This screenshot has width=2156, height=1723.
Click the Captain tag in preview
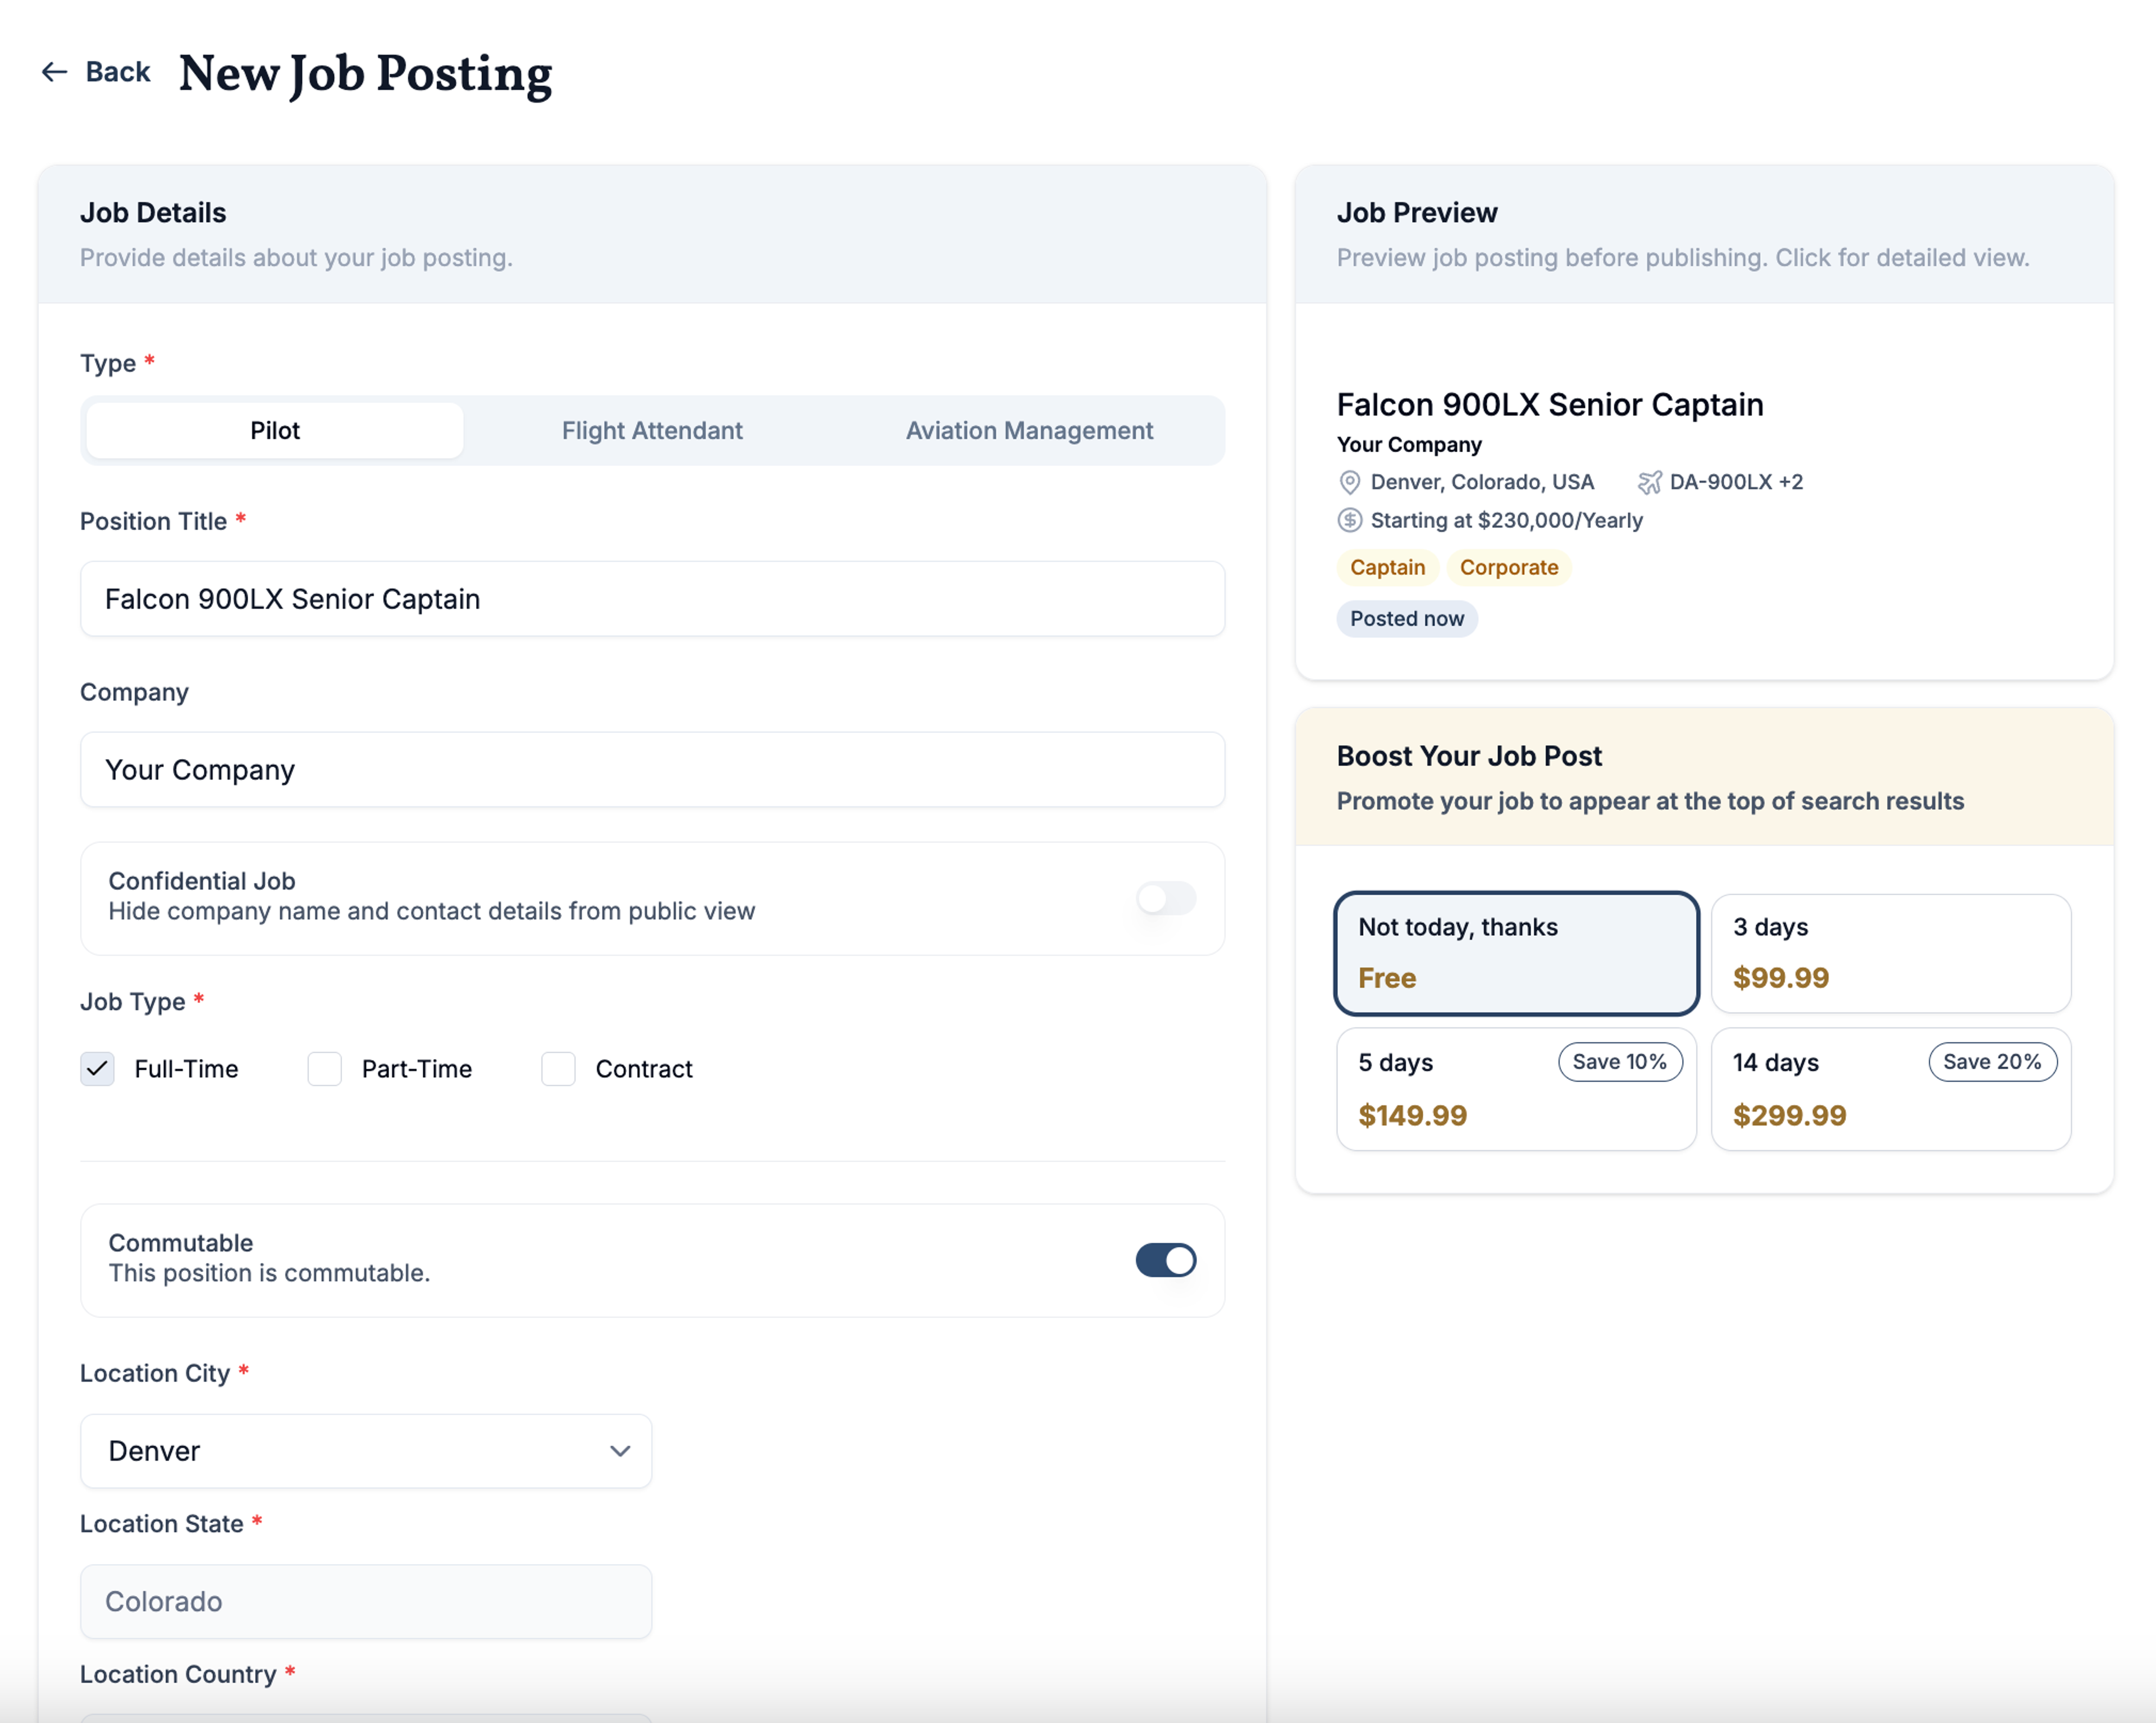[x=1387, y=567]
